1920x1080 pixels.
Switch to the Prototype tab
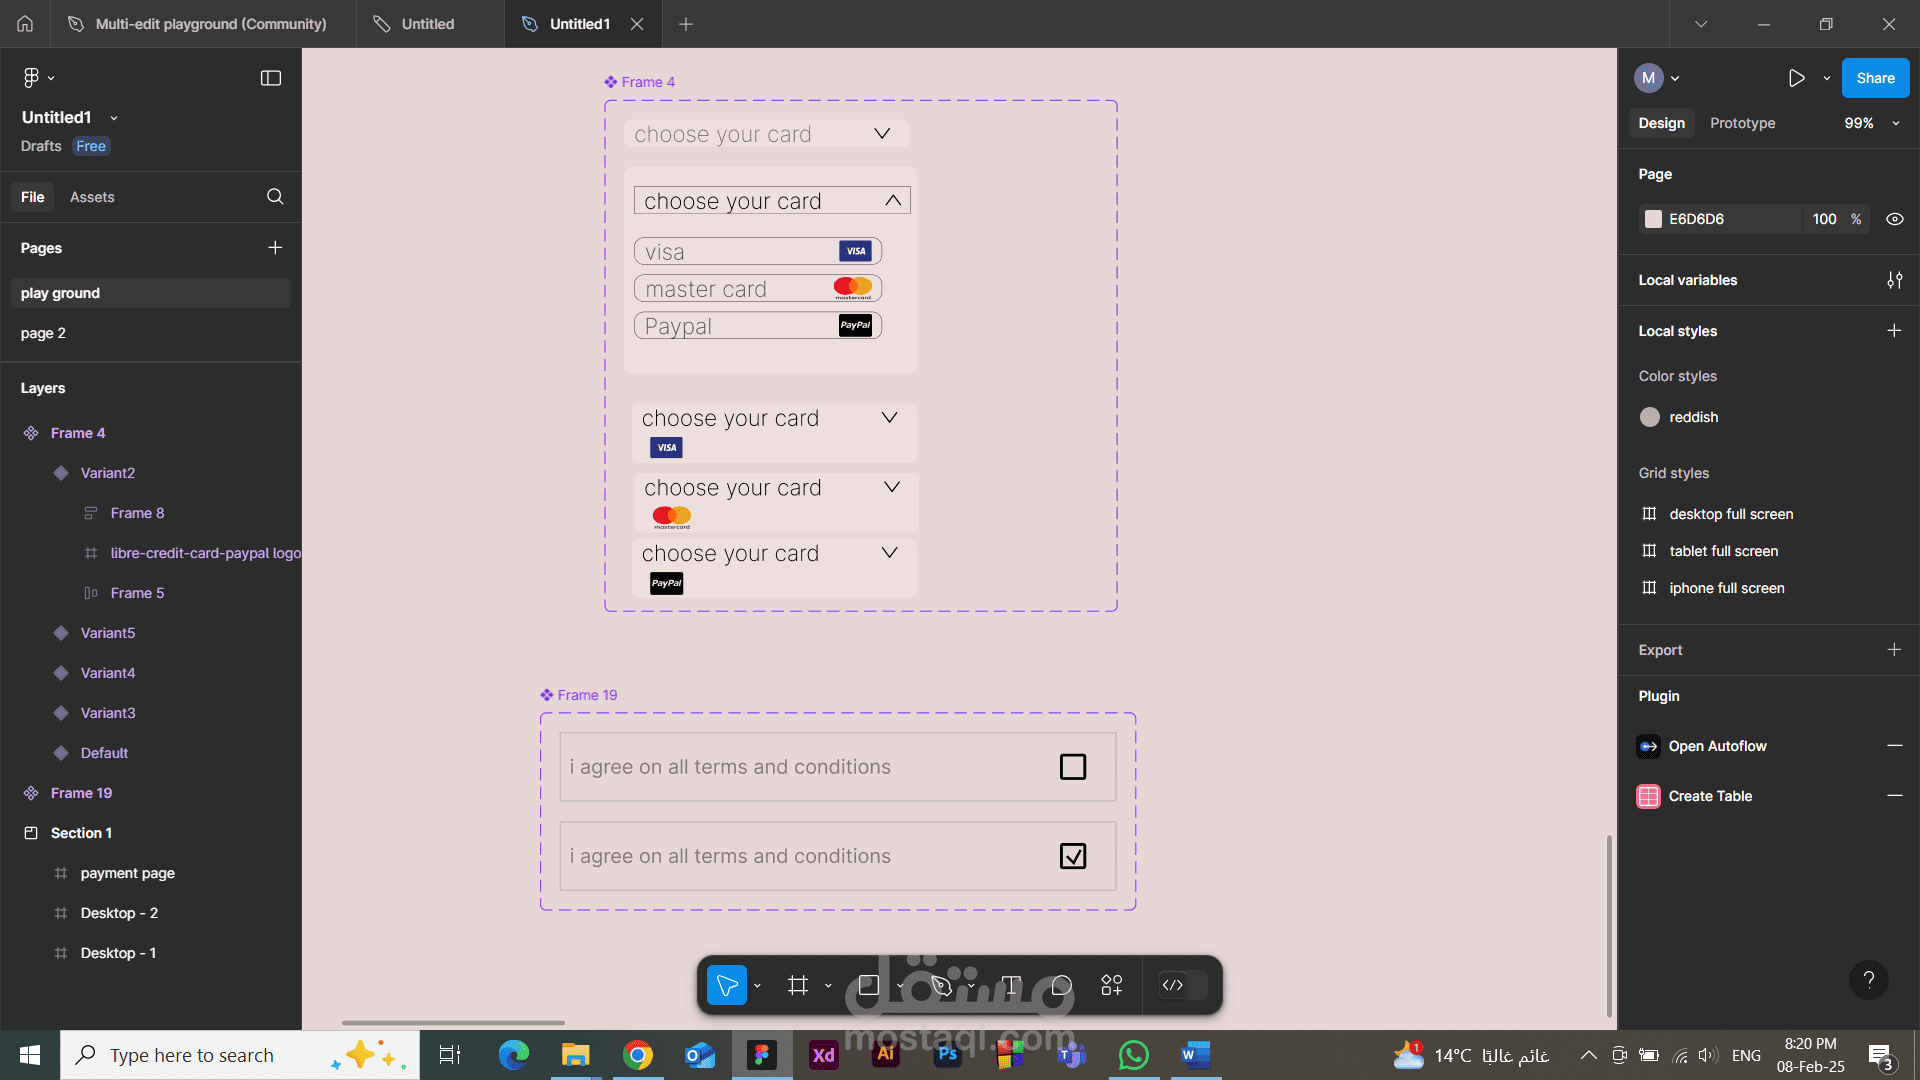point(1742,123)
